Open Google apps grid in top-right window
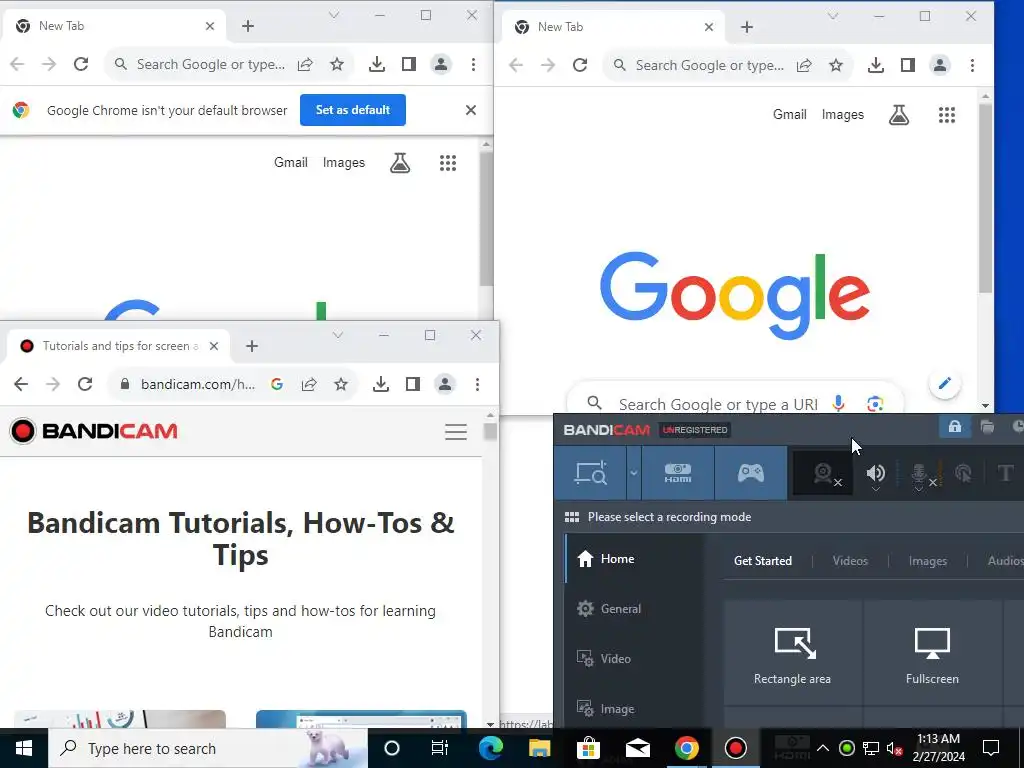1024x768 pixels. coord(947,115)
